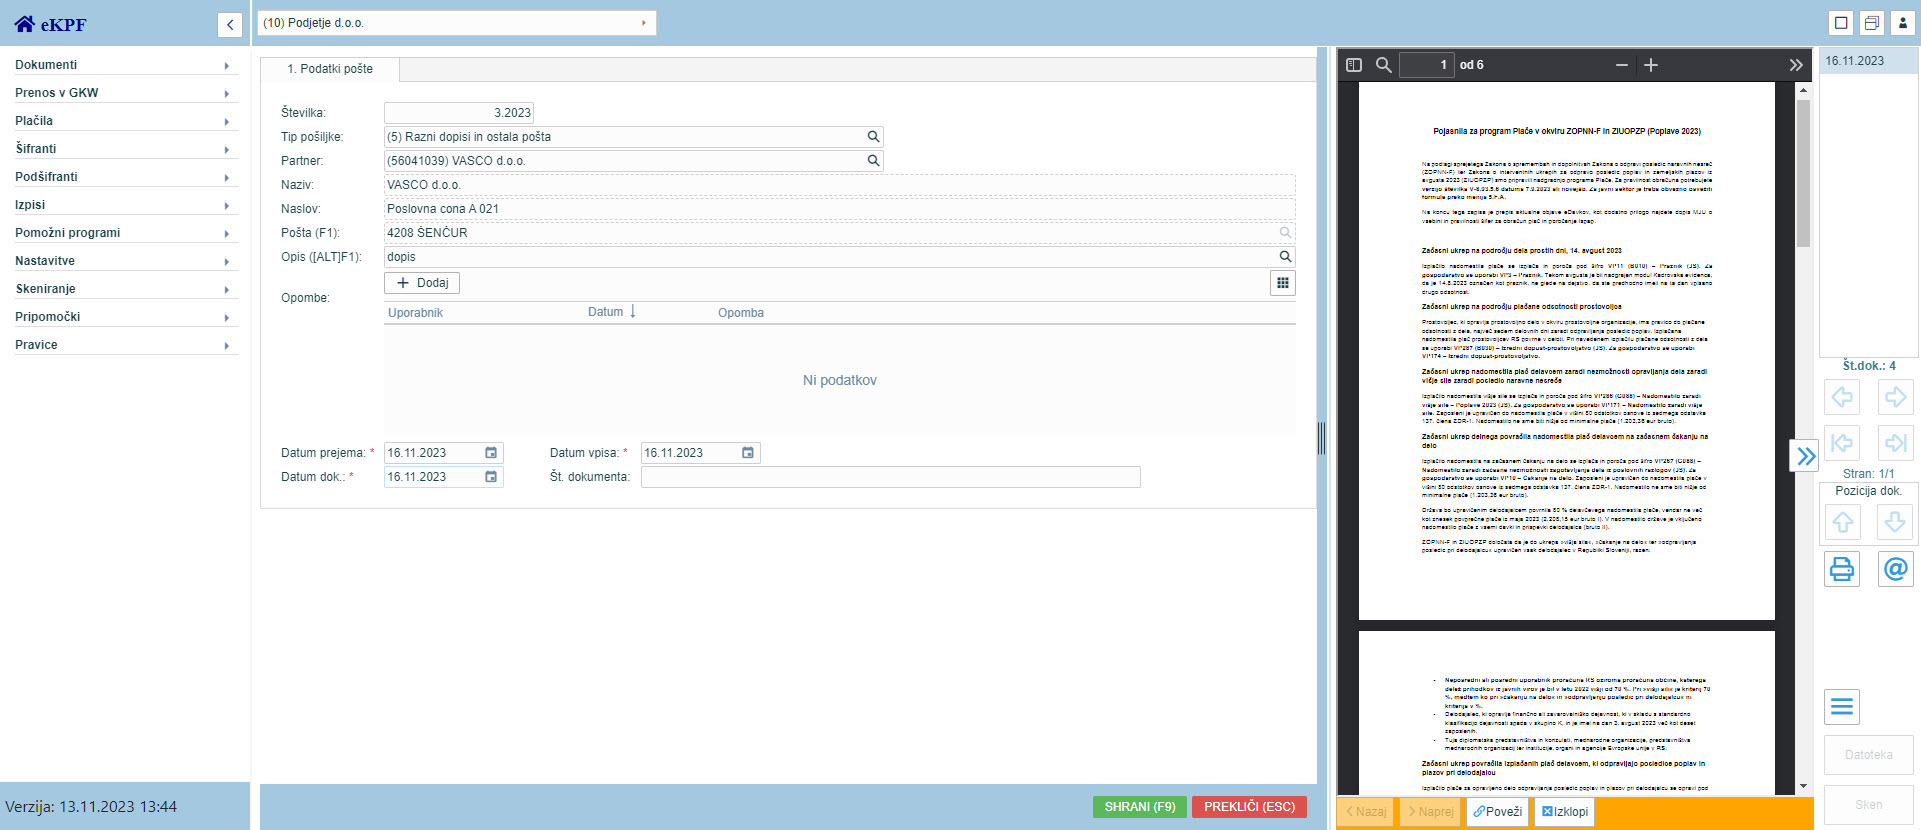
Task: Save with the SHRANI (F9) button
Action: point(1140,807)
